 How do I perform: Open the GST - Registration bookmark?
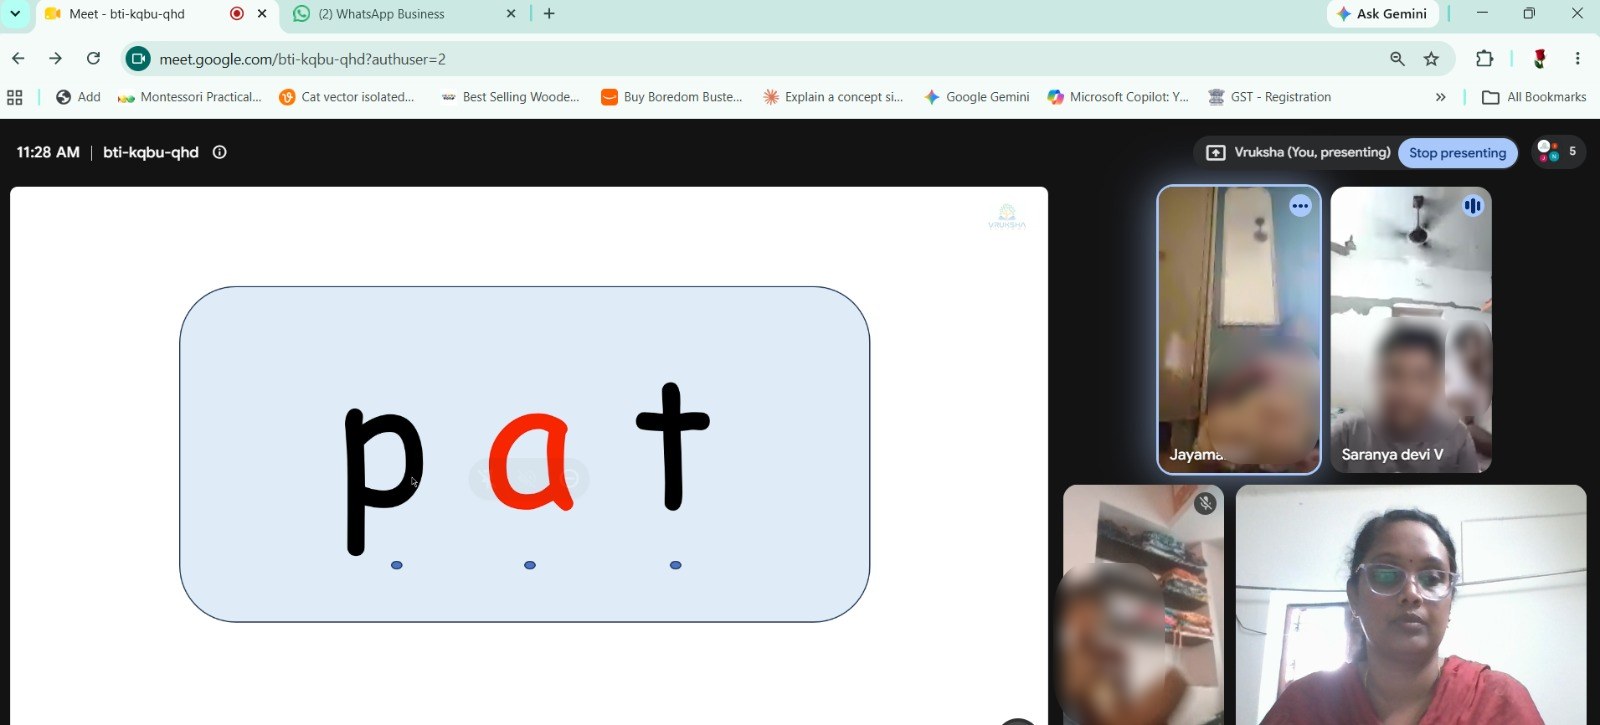pyautogui.click(x=1269, y=97)
